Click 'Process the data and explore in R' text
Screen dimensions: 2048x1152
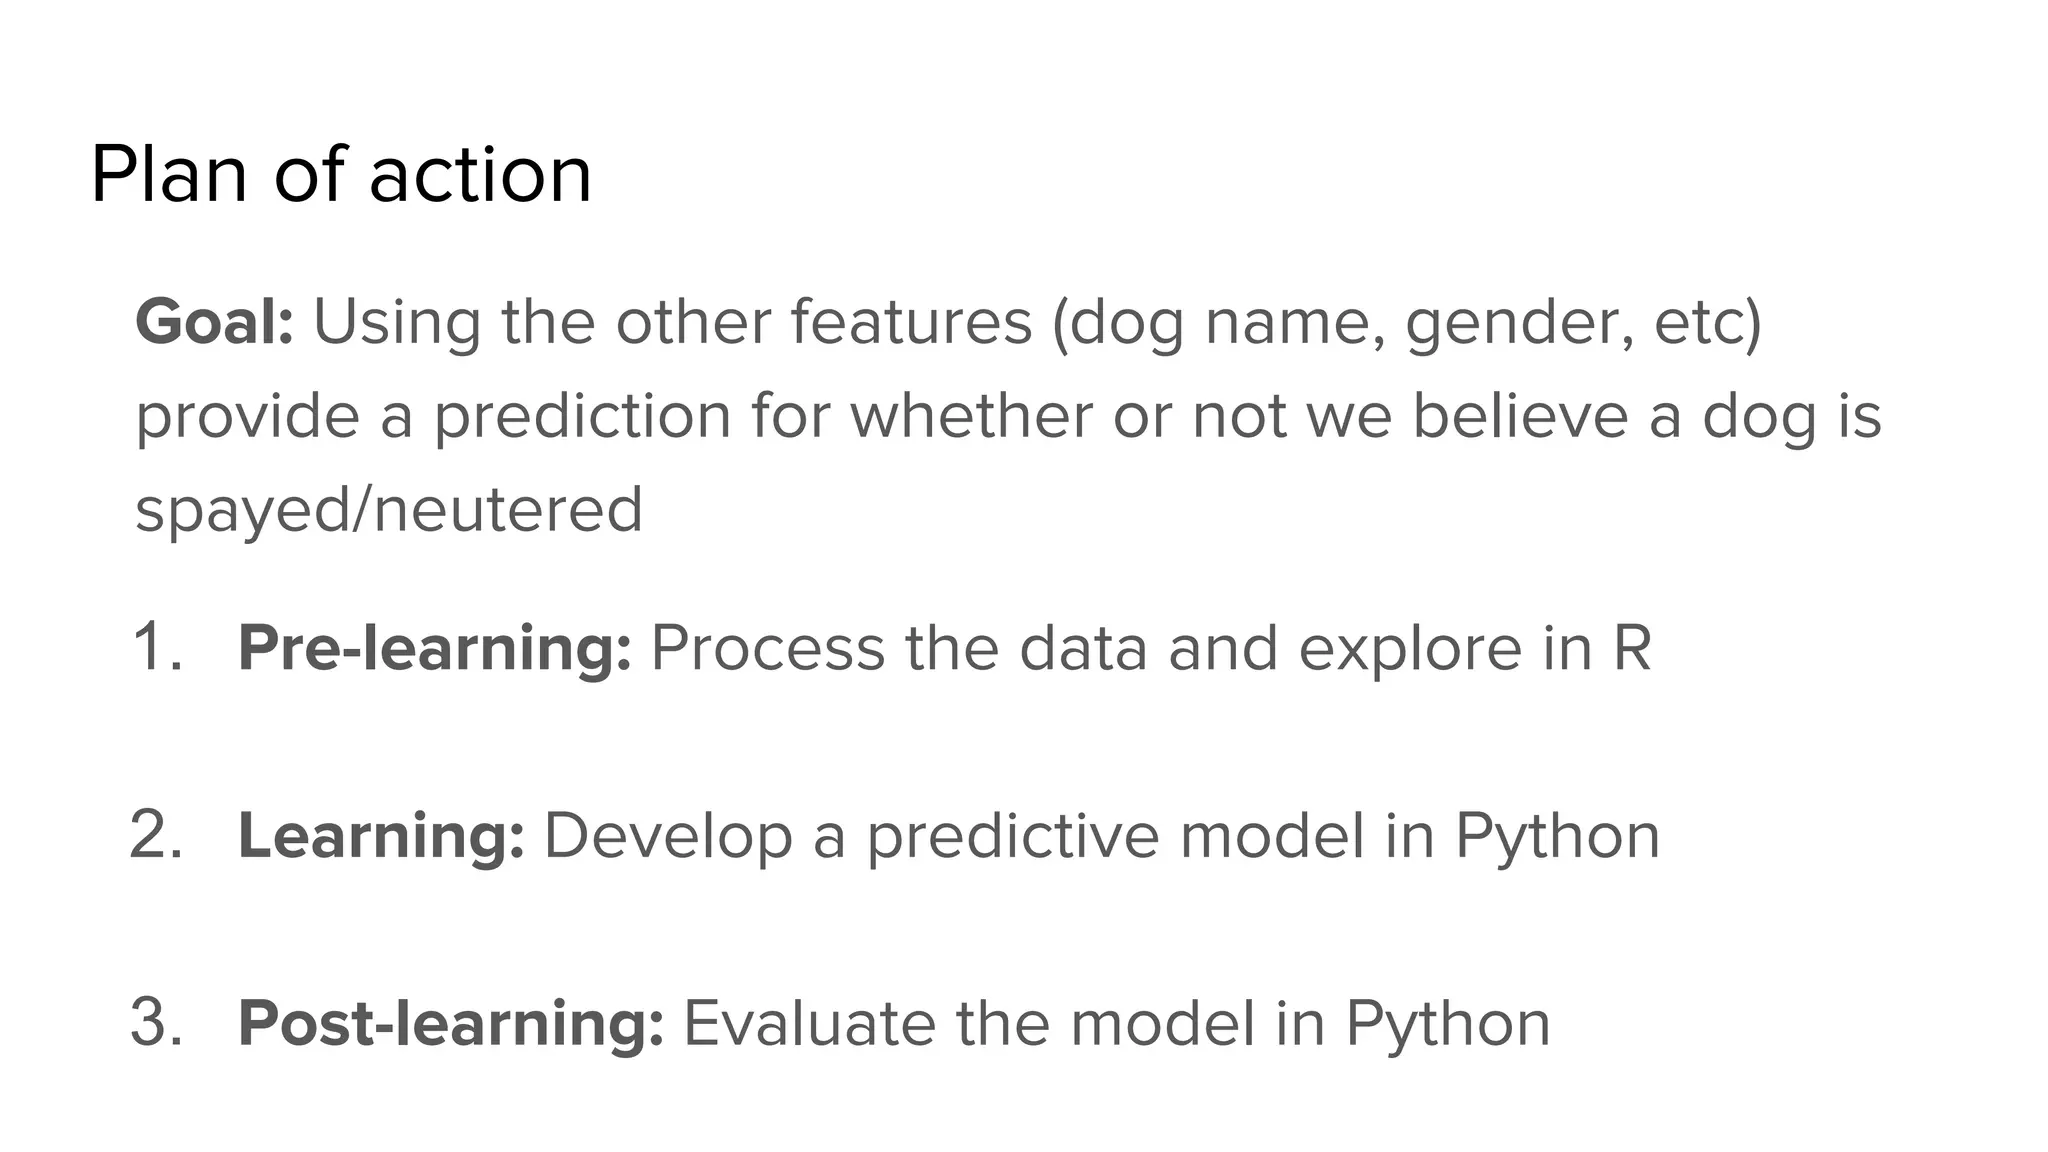[x=1151, y=648]
